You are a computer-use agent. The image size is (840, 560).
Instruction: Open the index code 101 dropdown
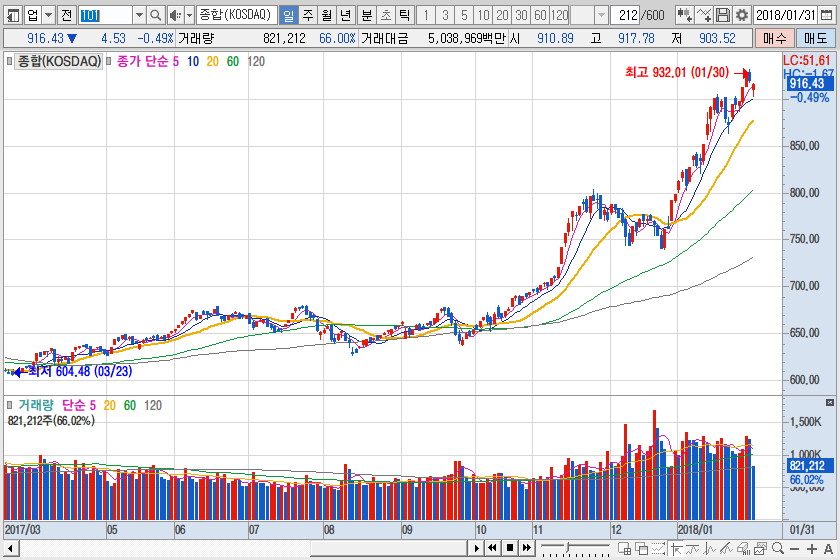139,15
